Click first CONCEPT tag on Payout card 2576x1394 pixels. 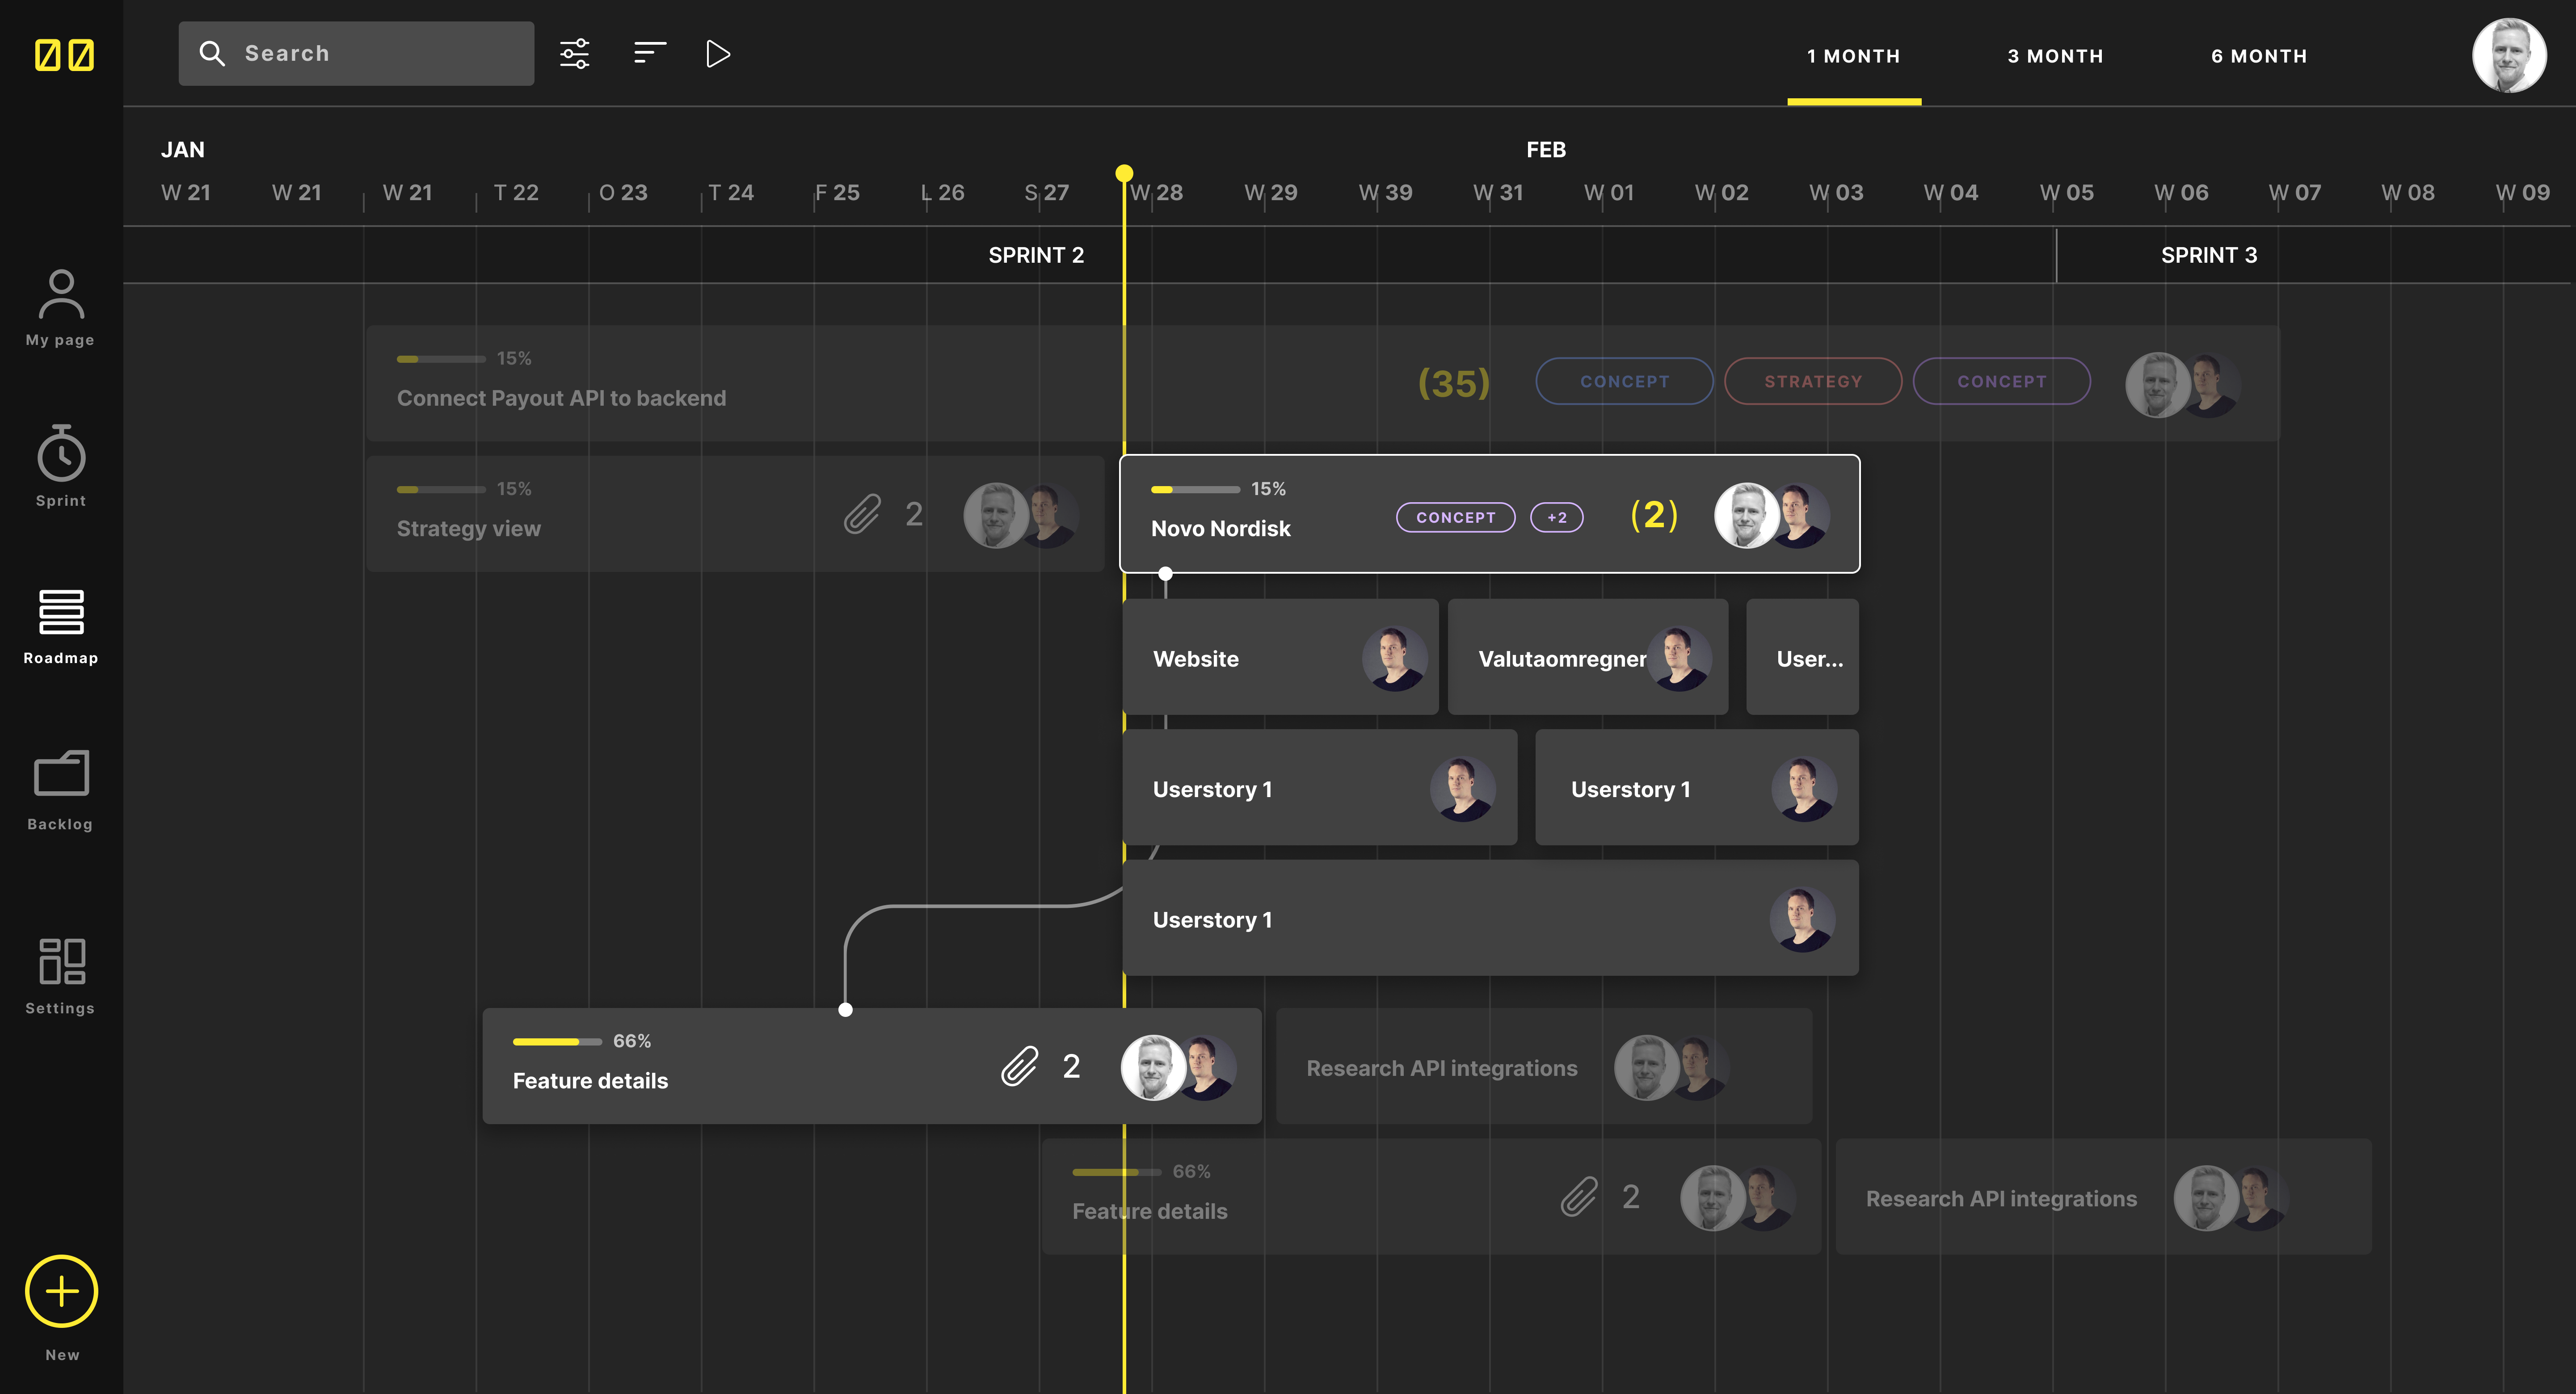click(x=1624, y=381)
